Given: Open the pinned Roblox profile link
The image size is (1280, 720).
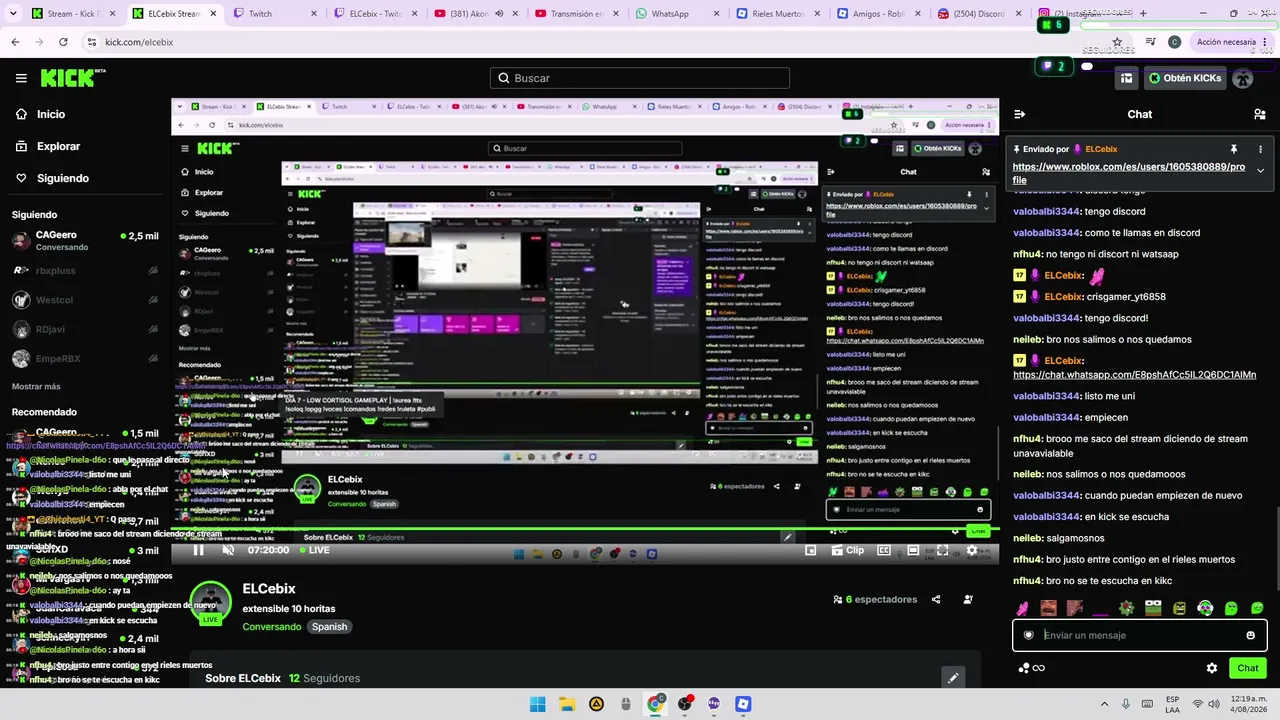Looking at the screenshot, I should pyautogui.click(x=1128, y=173).
